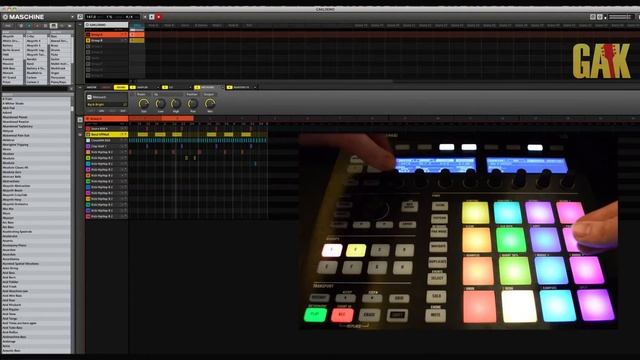The height and width of the screenshot is (360, 640).
Task: Click the Rock Bright preset name field
Action: coord(107,104)
